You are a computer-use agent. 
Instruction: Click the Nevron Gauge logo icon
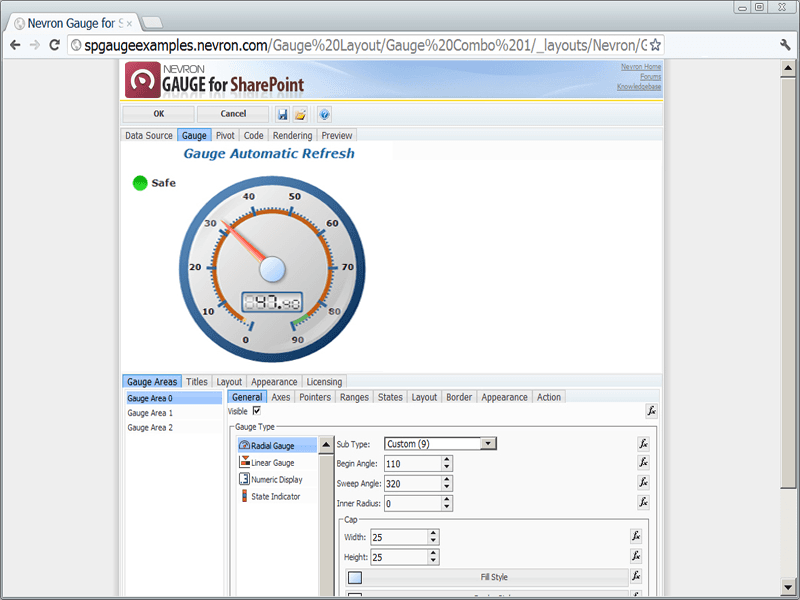(x=142, y=80)
